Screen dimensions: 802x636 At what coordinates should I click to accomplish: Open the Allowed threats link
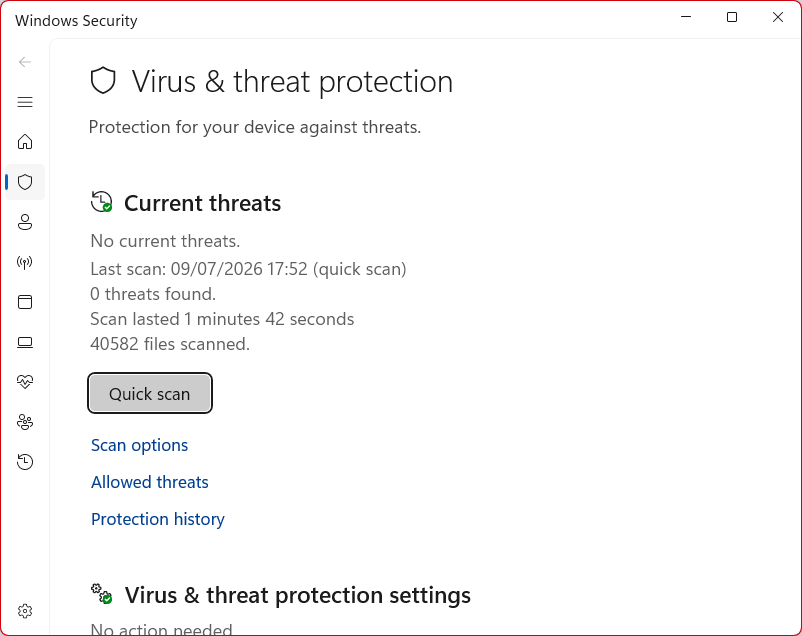pos(149,482)
